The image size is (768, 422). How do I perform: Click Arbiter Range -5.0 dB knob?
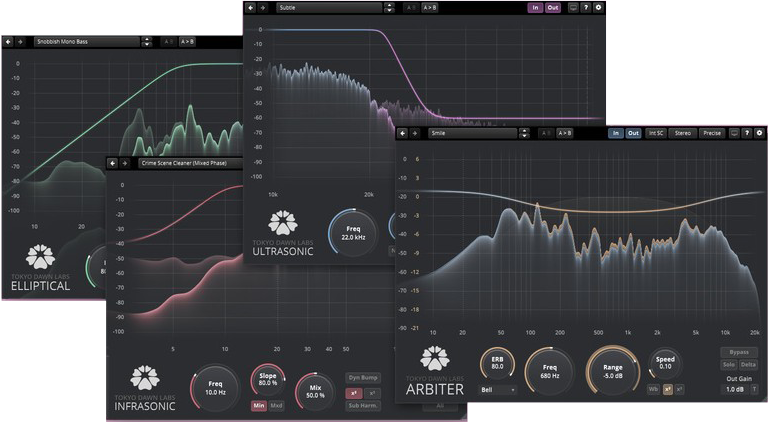613,372
